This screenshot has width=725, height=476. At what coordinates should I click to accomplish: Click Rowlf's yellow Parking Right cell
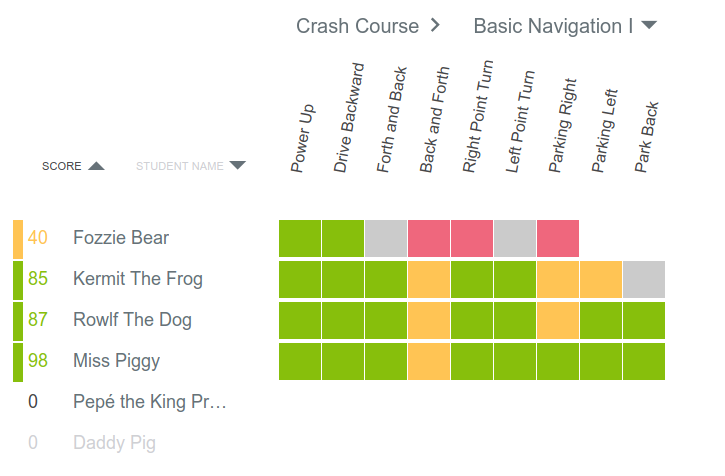point(558,320)
